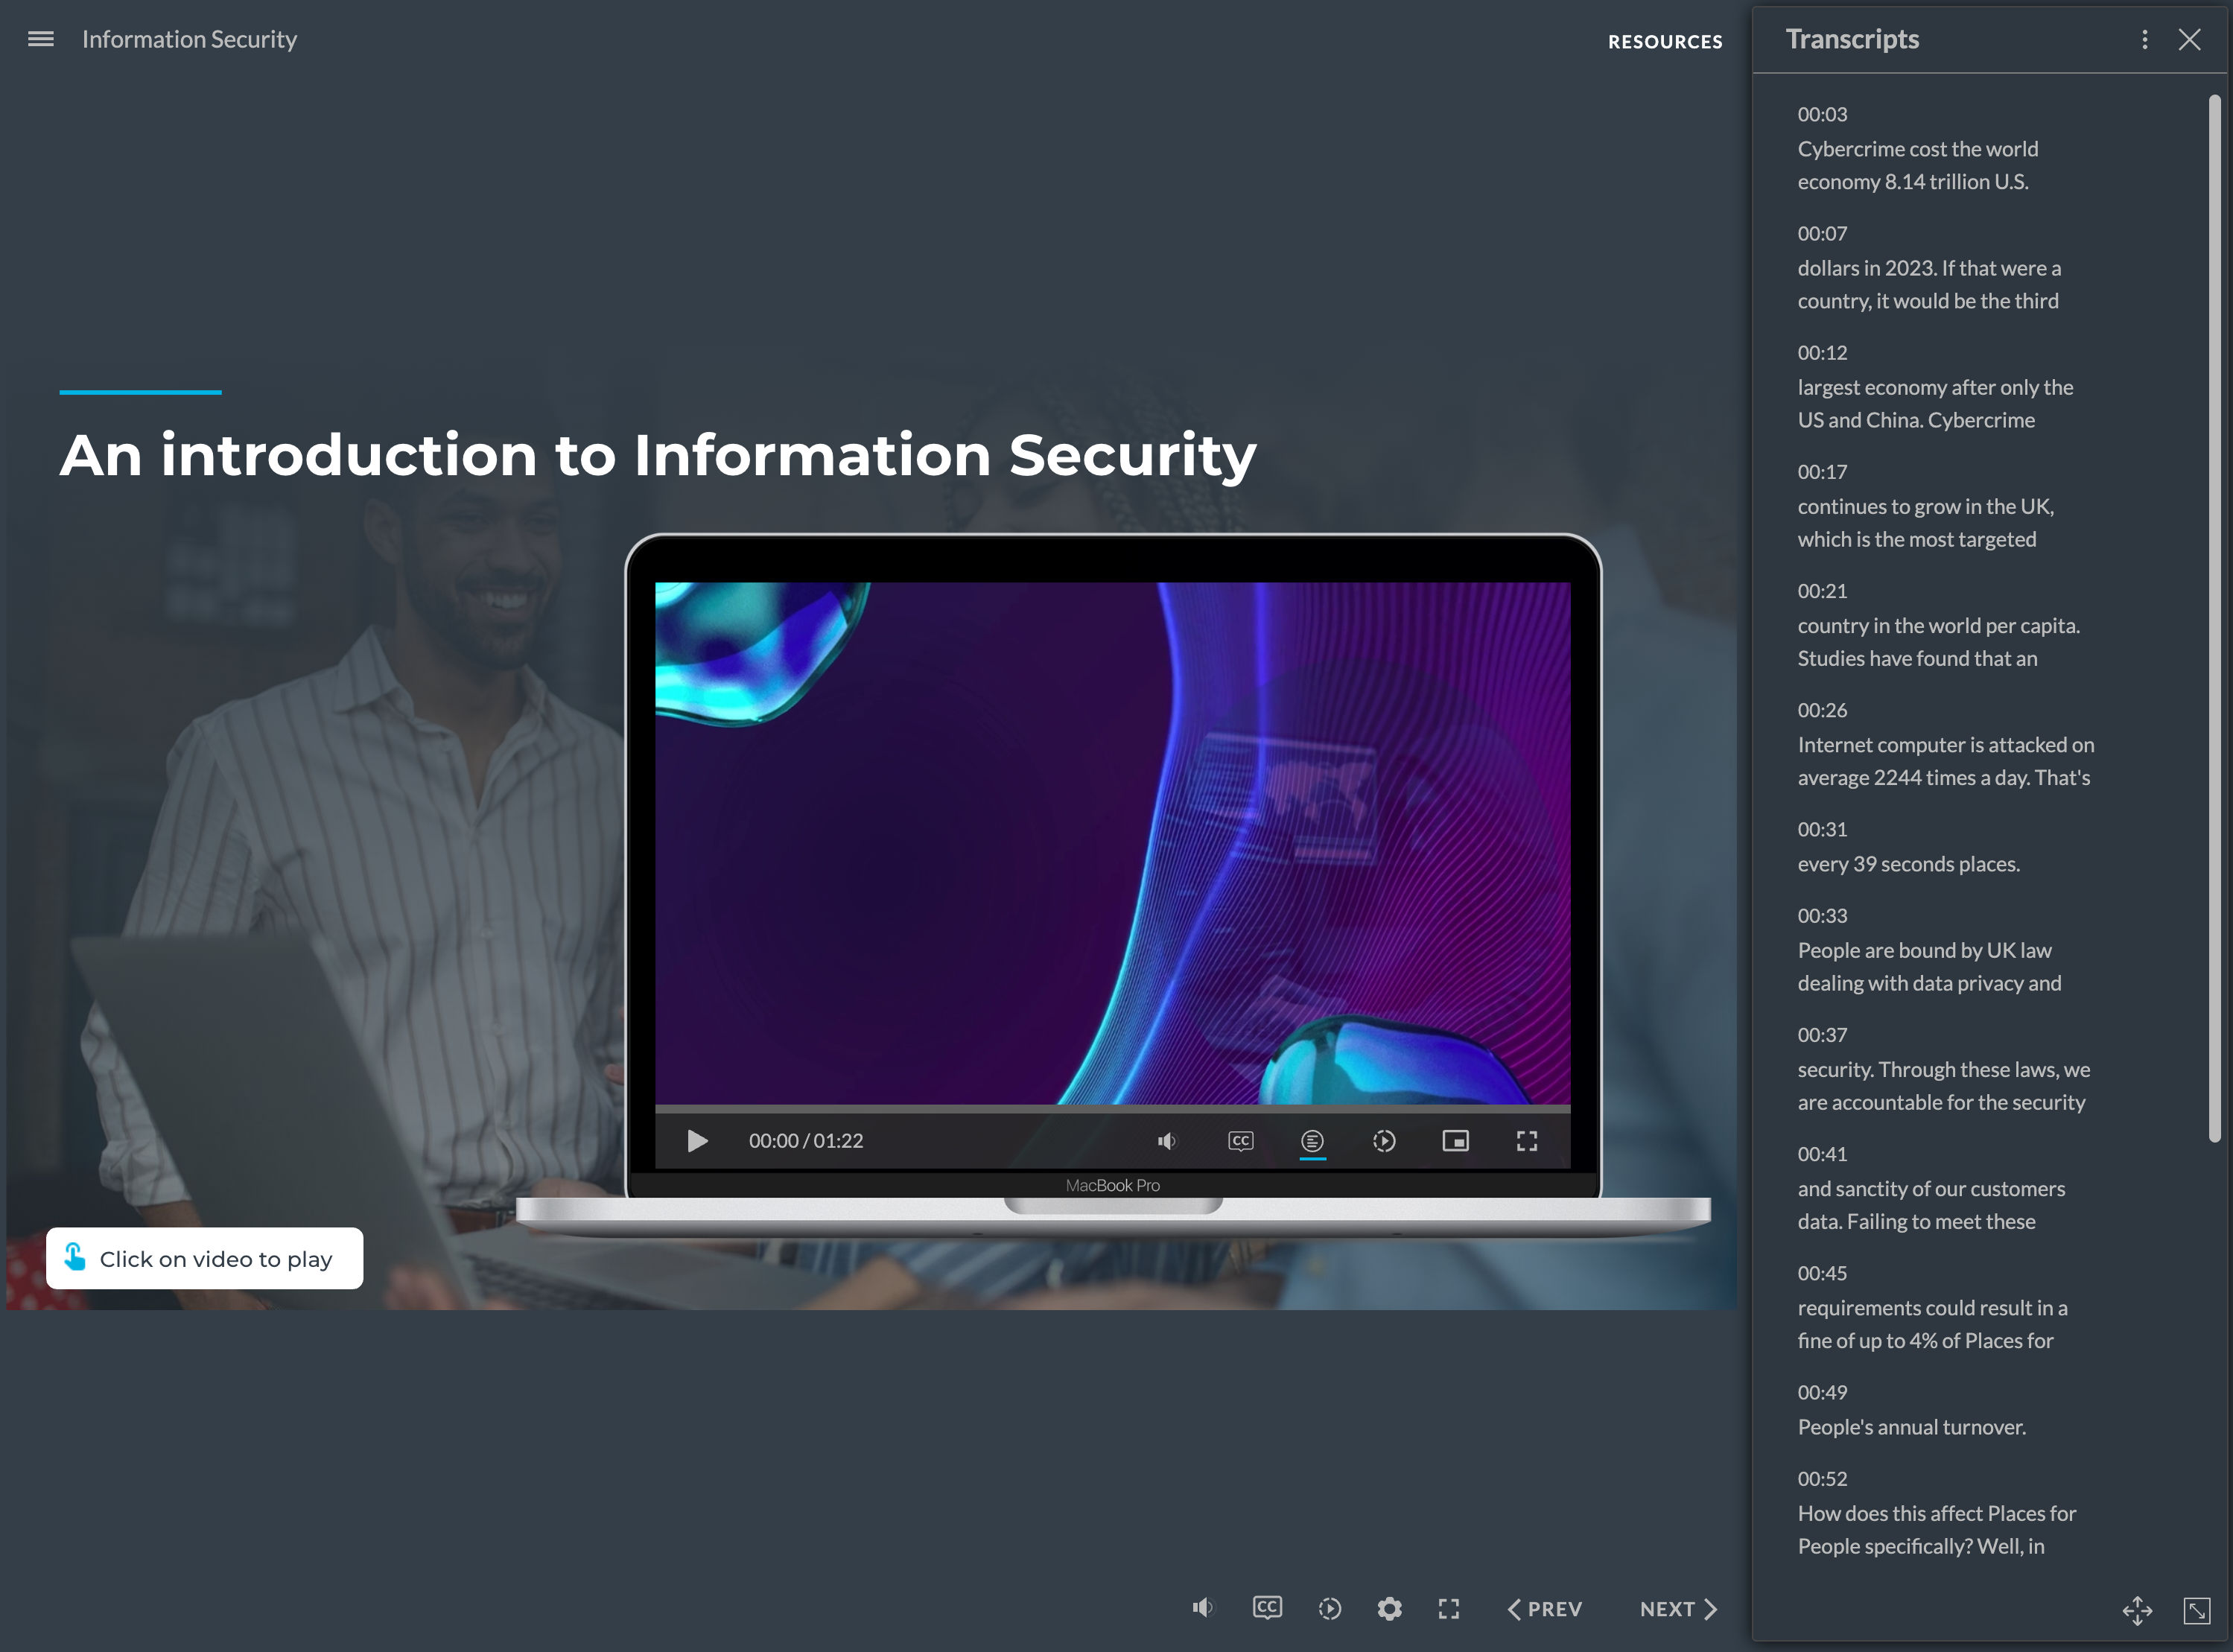Image resolution: width=2233 pixels, height=1652 pixels.
Task: Open the RESOURCES menu
Action: coord(1665,42)
